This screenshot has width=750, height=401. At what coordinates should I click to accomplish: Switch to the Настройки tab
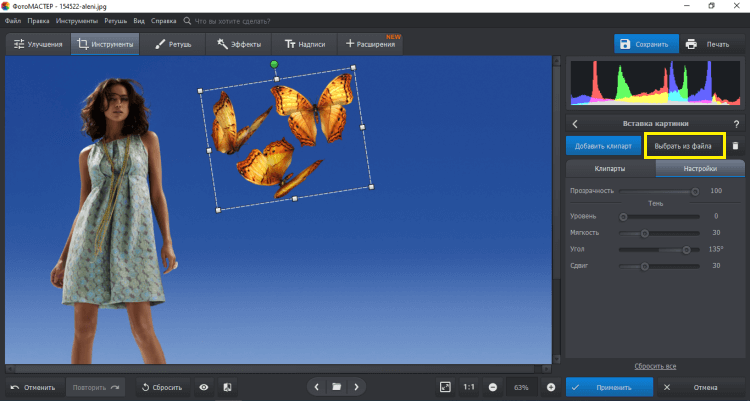(x=700, y=168)
